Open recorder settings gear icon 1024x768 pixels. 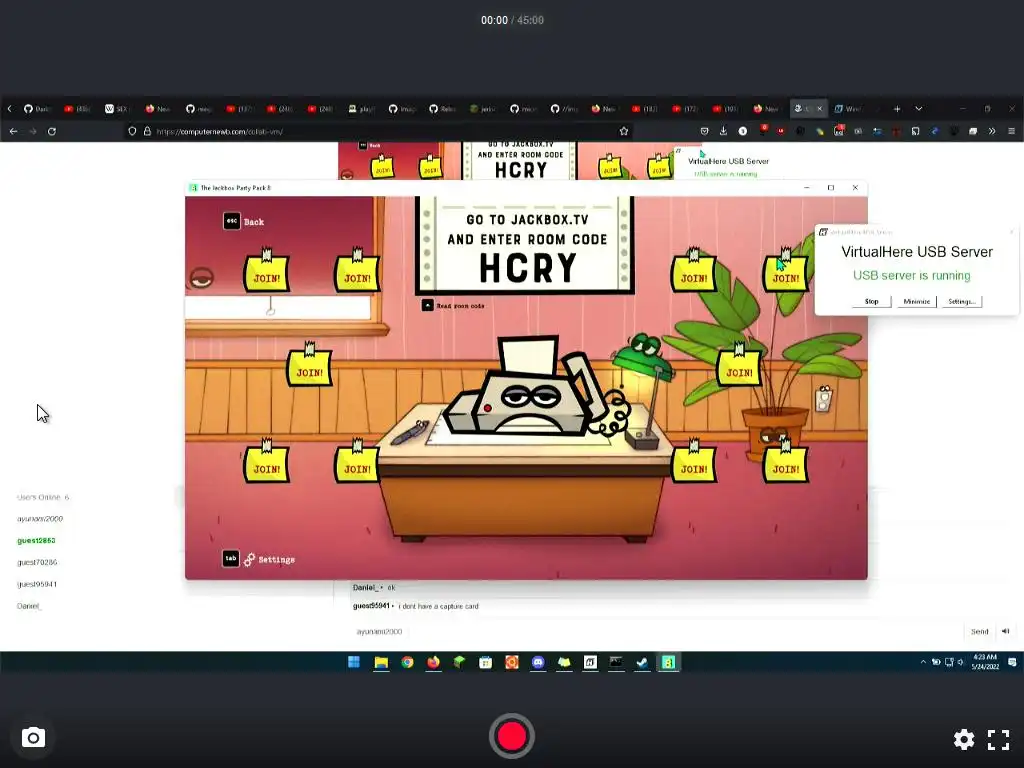(964, 739)
